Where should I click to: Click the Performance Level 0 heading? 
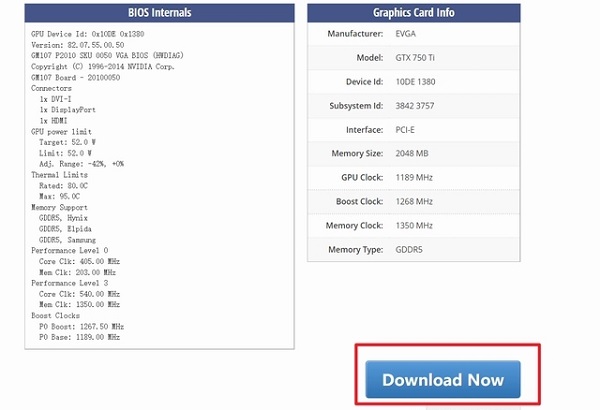[70, 250]
